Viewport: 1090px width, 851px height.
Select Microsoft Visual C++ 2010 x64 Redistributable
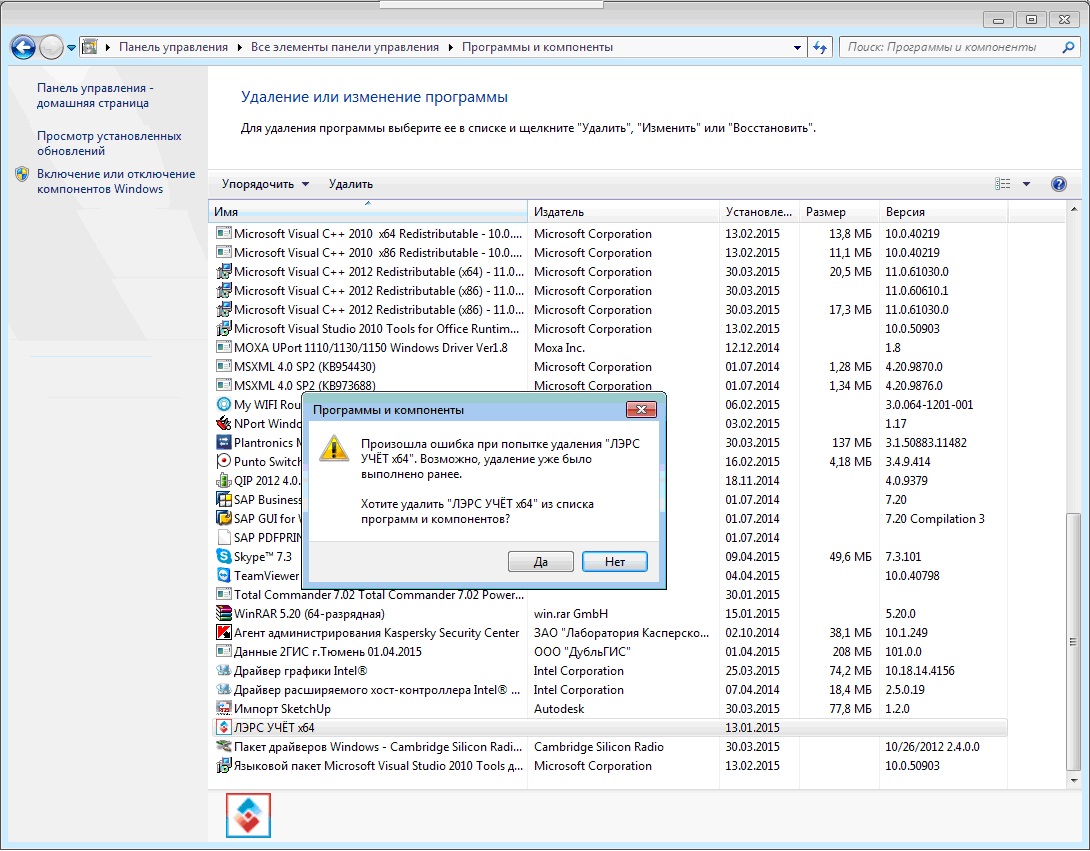click(x=608, y=234)
